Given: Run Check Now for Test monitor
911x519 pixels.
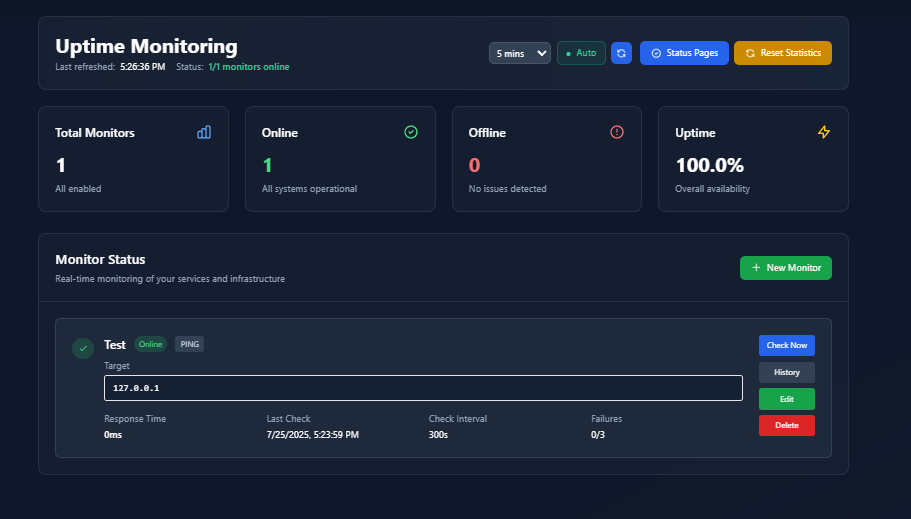Looking at the screenshot, I should (x=786, y=345).
